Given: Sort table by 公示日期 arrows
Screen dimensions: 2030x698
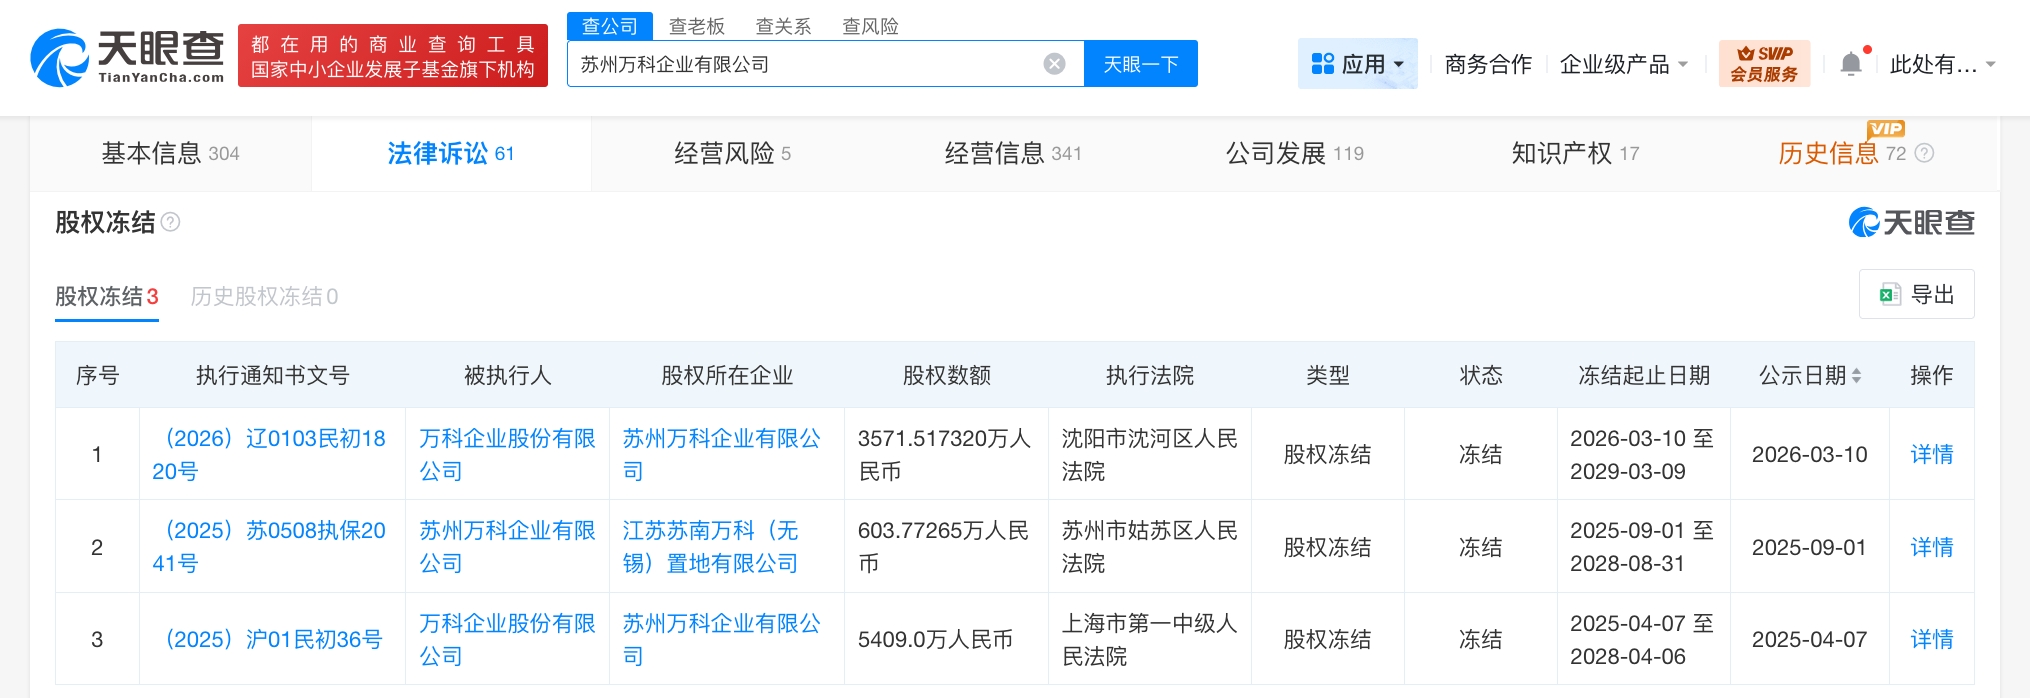Looking at the screenshot, I should click(1856, 376).
